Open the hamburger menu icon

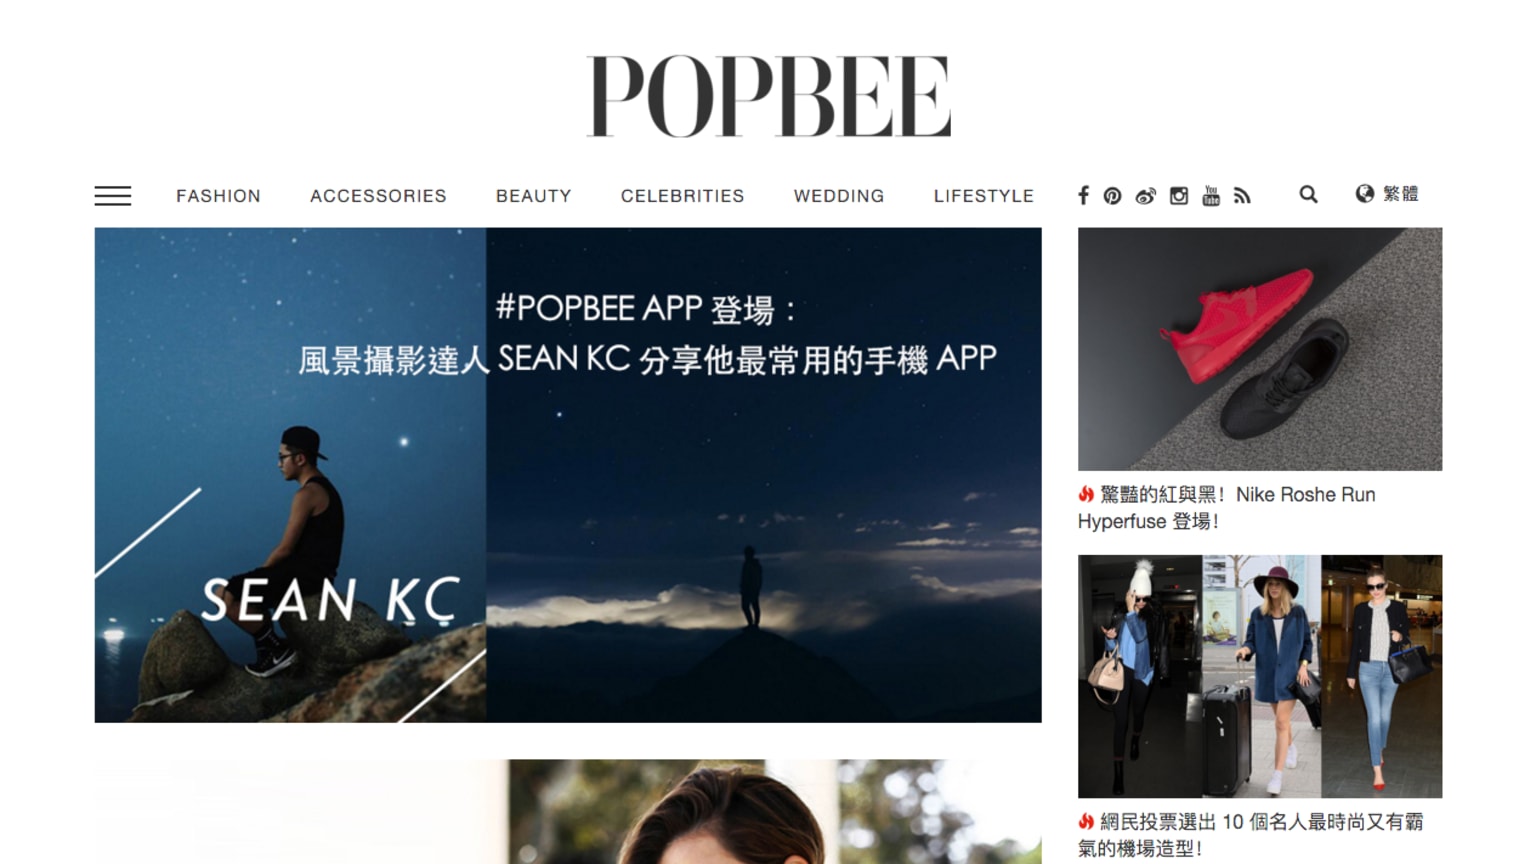pyautogui.click(x=113, y=196)
